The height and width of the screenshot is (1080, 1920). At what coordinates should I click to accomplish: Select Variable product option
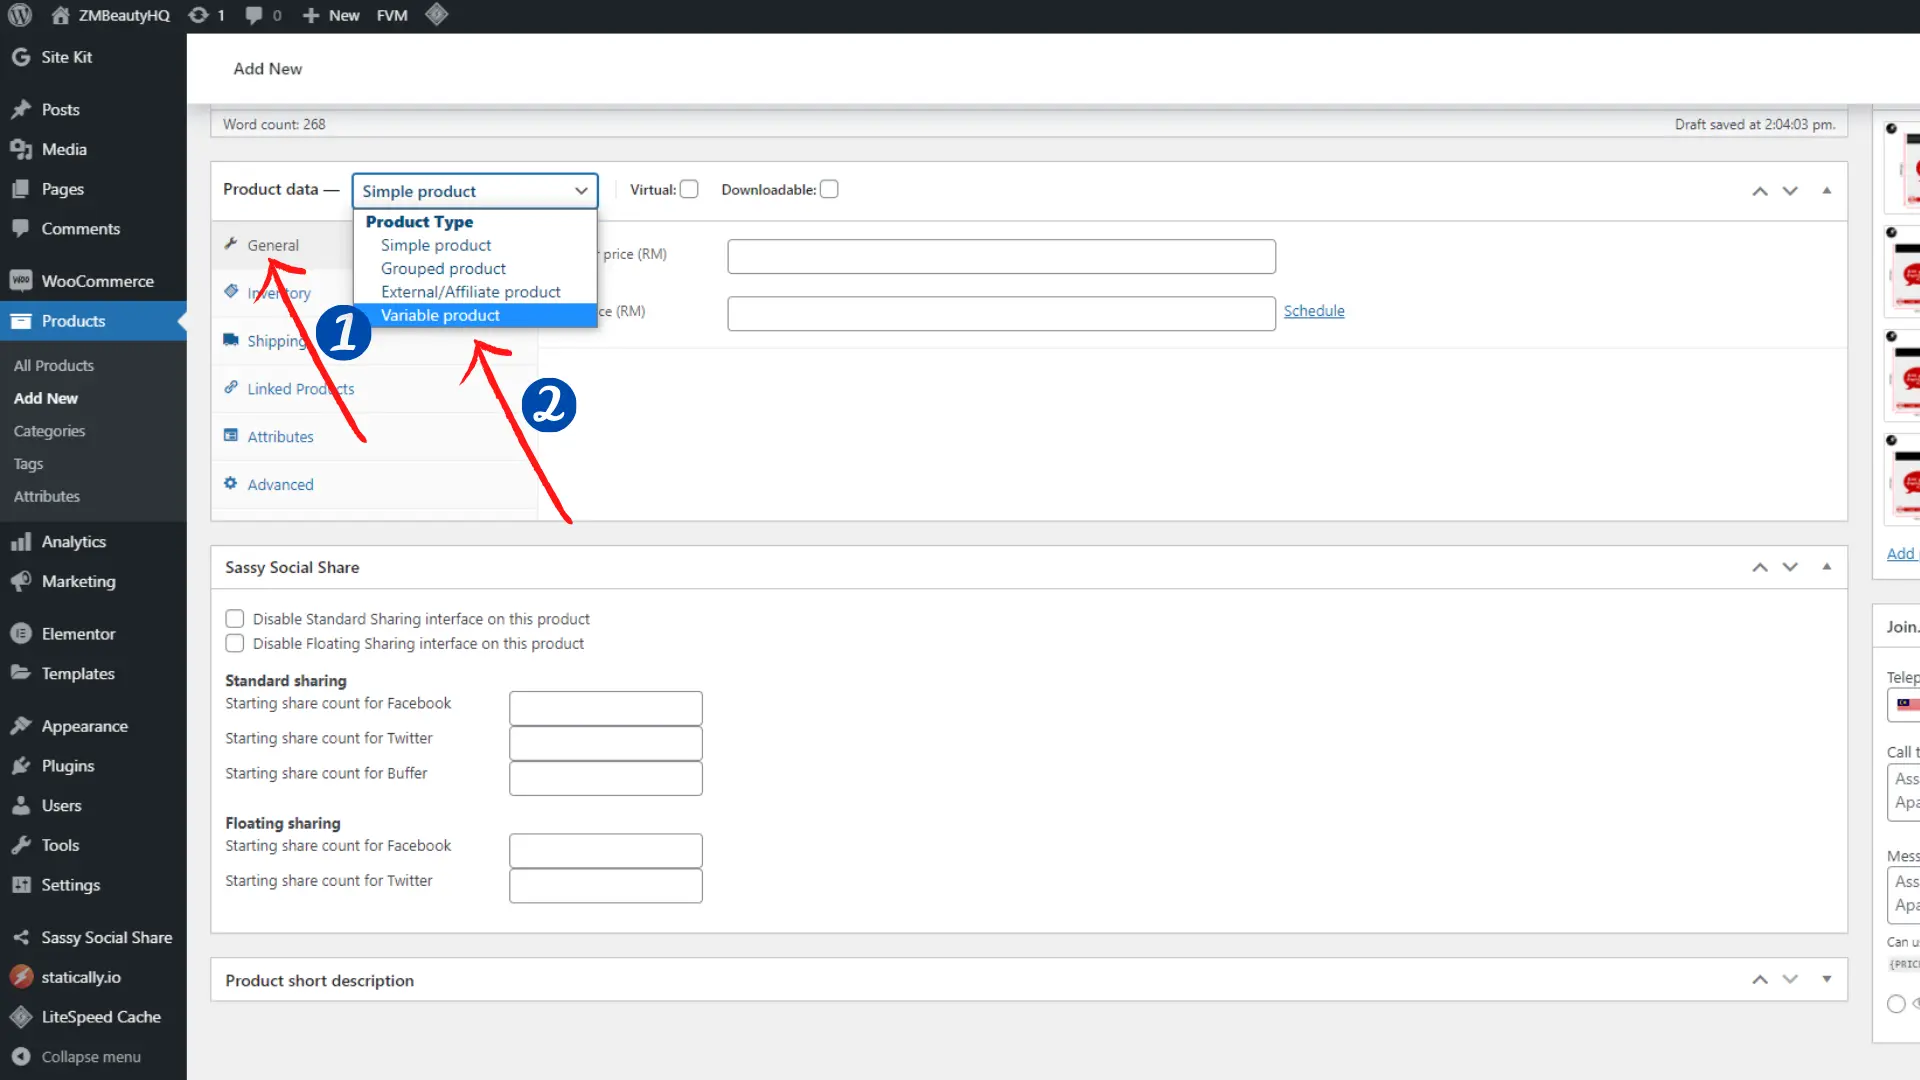pos(475,315)
